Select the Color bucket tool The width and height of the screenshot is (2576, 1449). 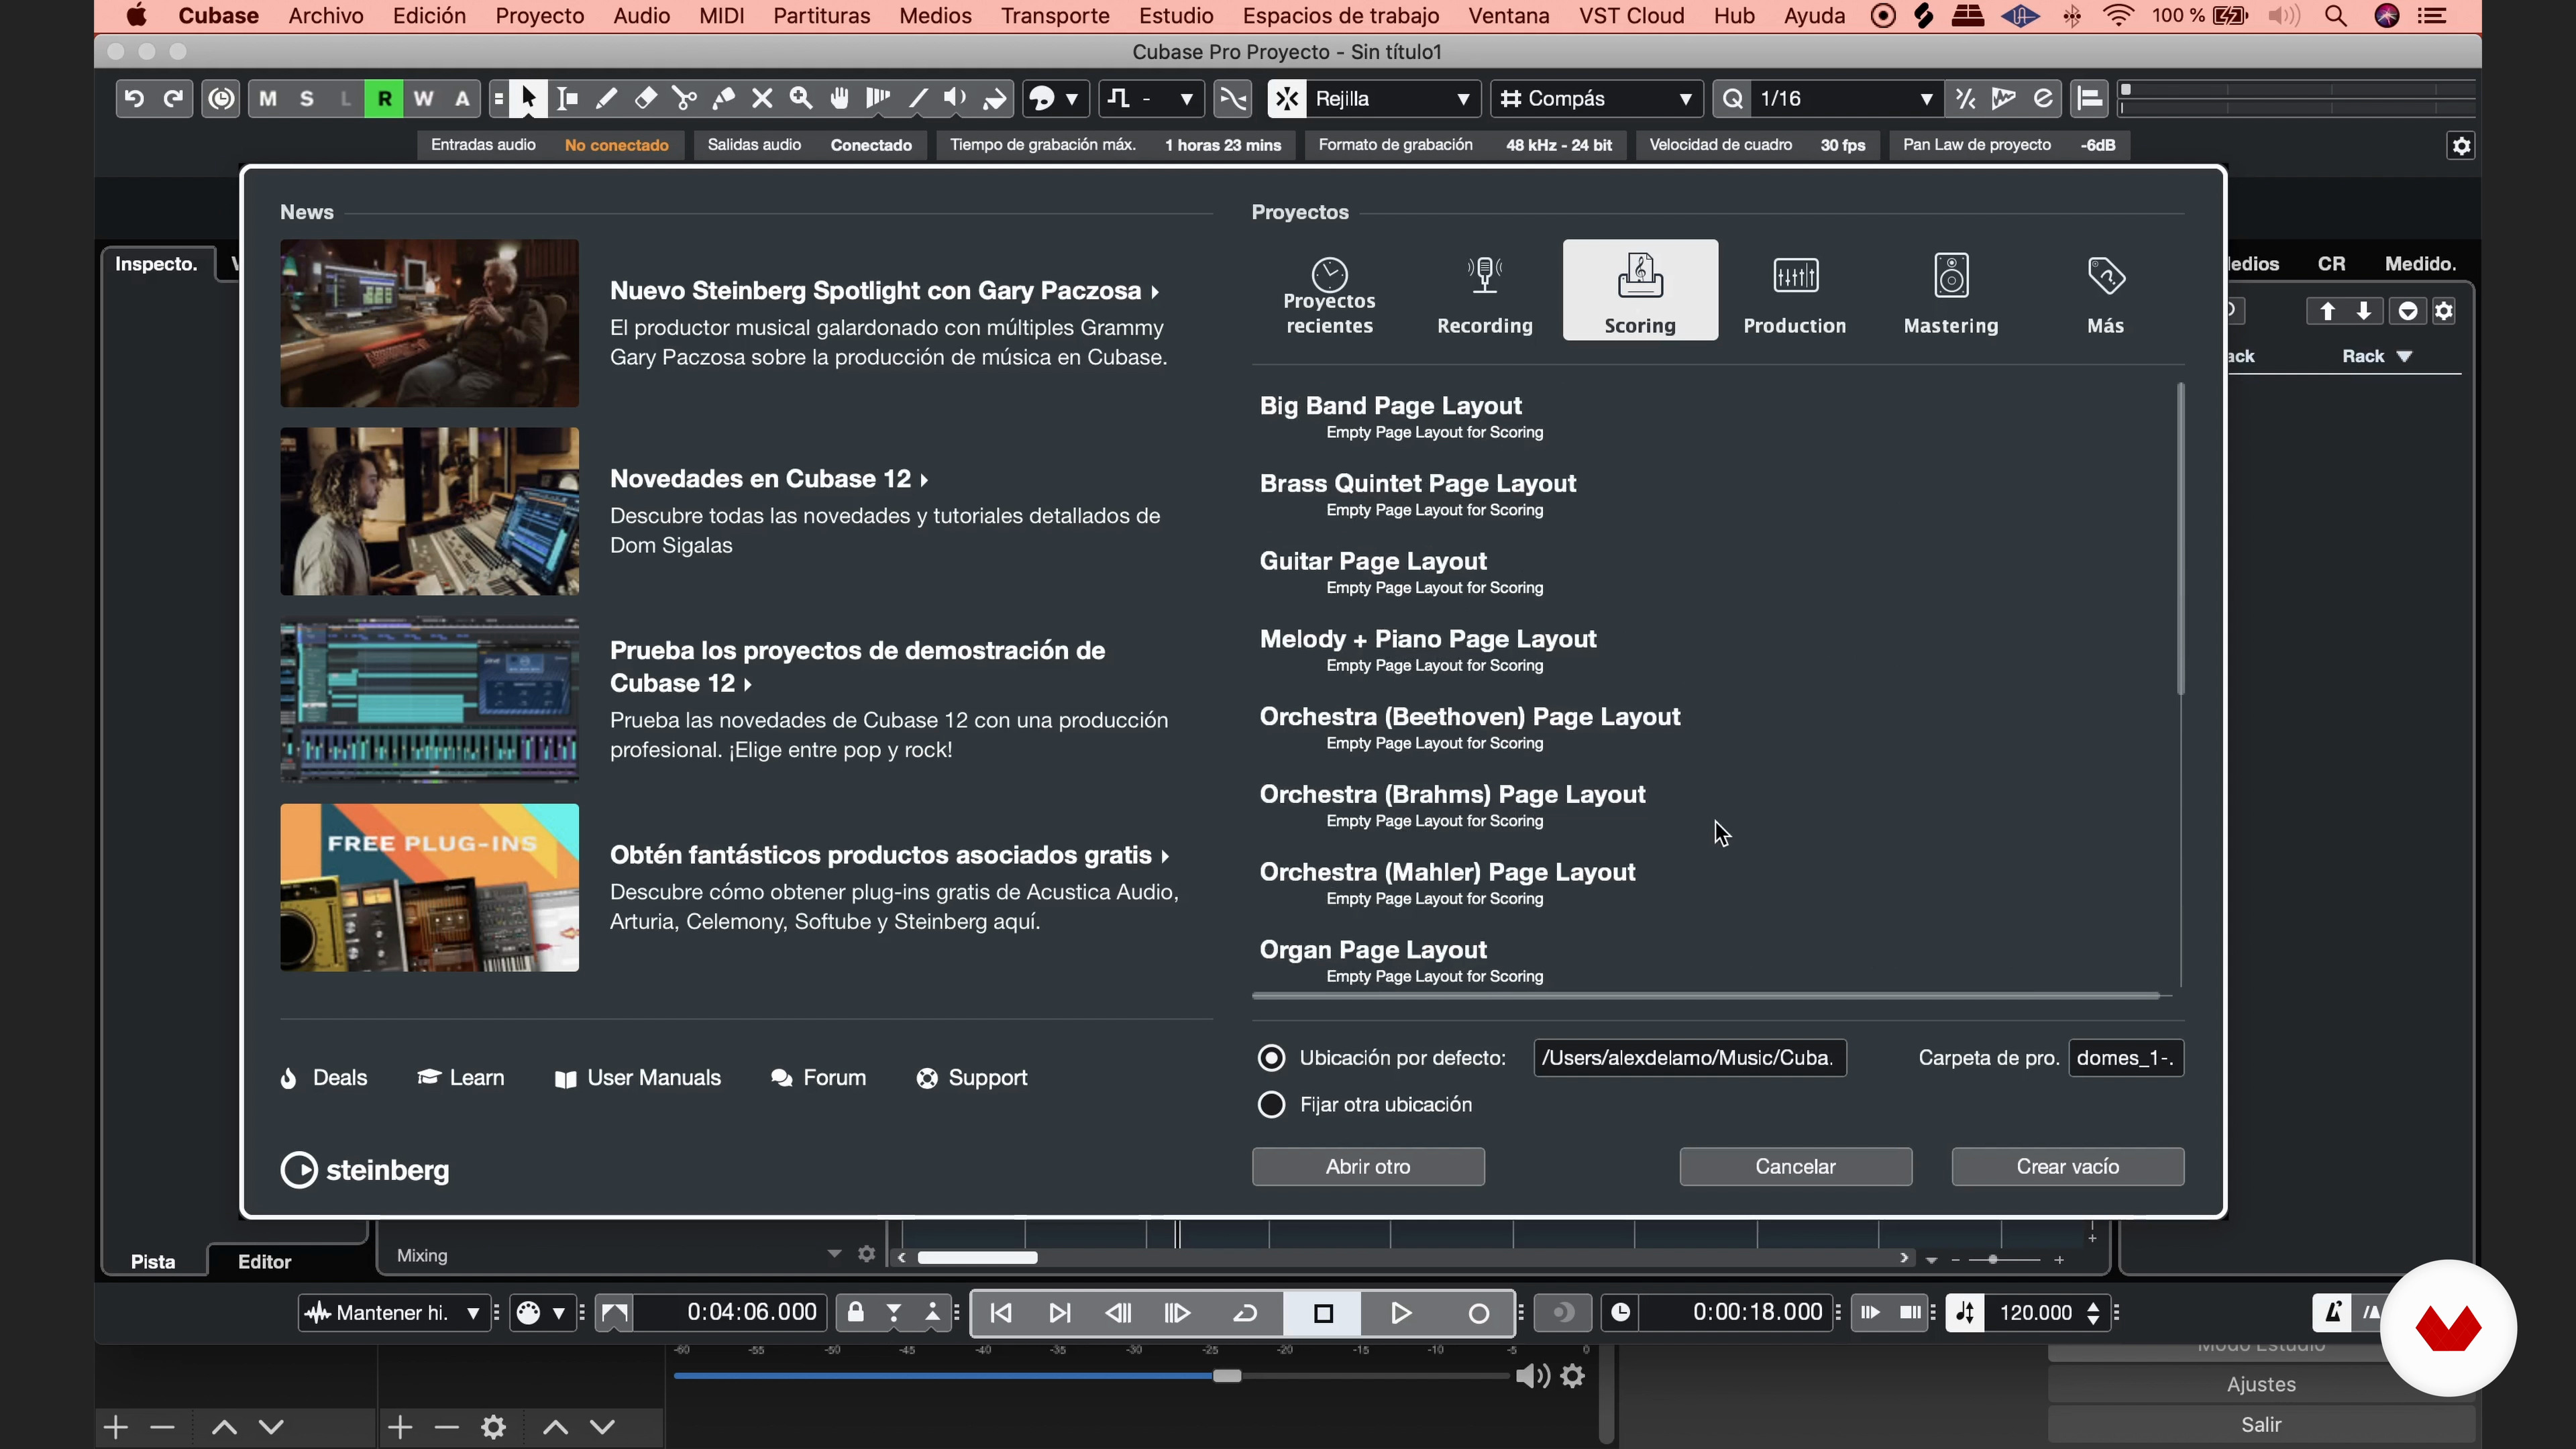(x=995, y=98)
